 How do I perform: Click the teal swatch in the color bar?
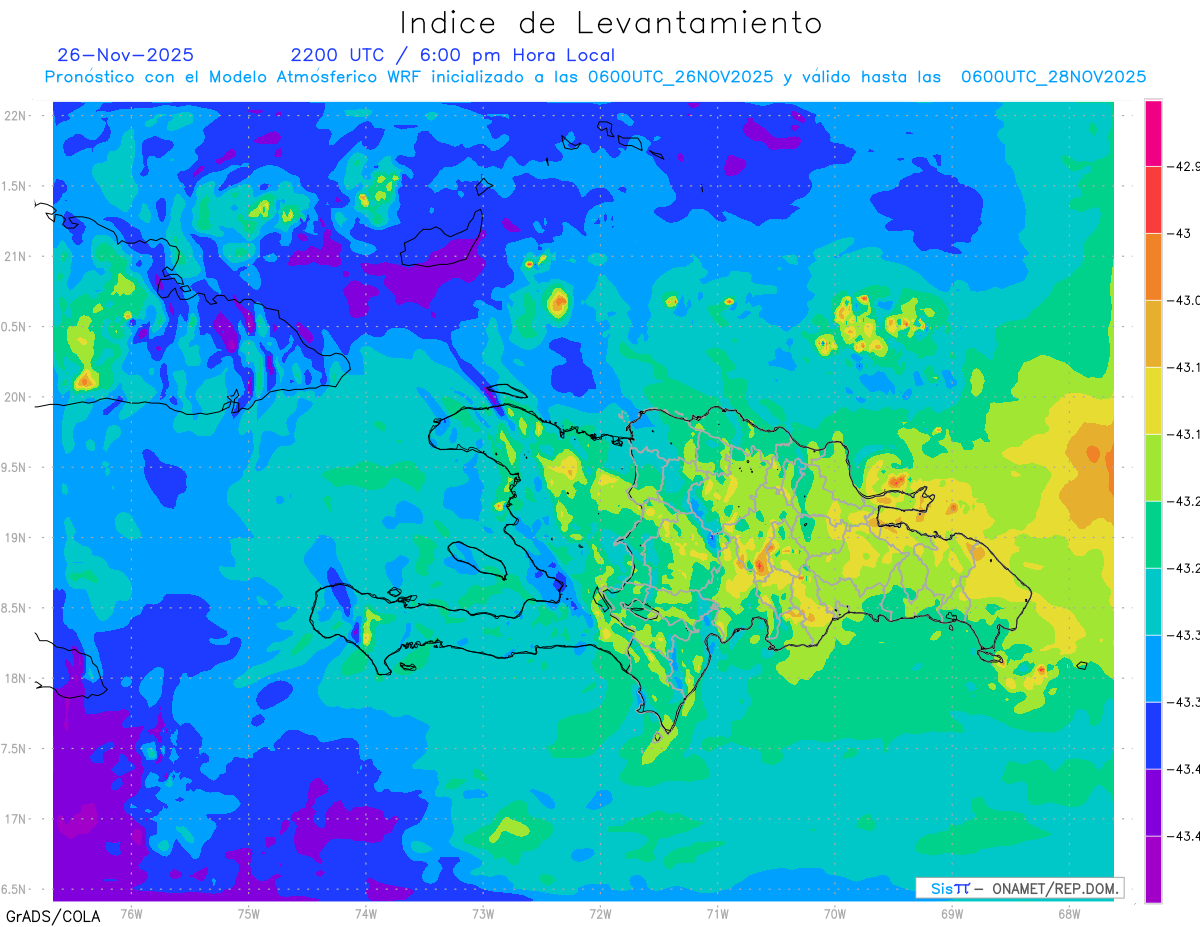(x=1153, y=602)
